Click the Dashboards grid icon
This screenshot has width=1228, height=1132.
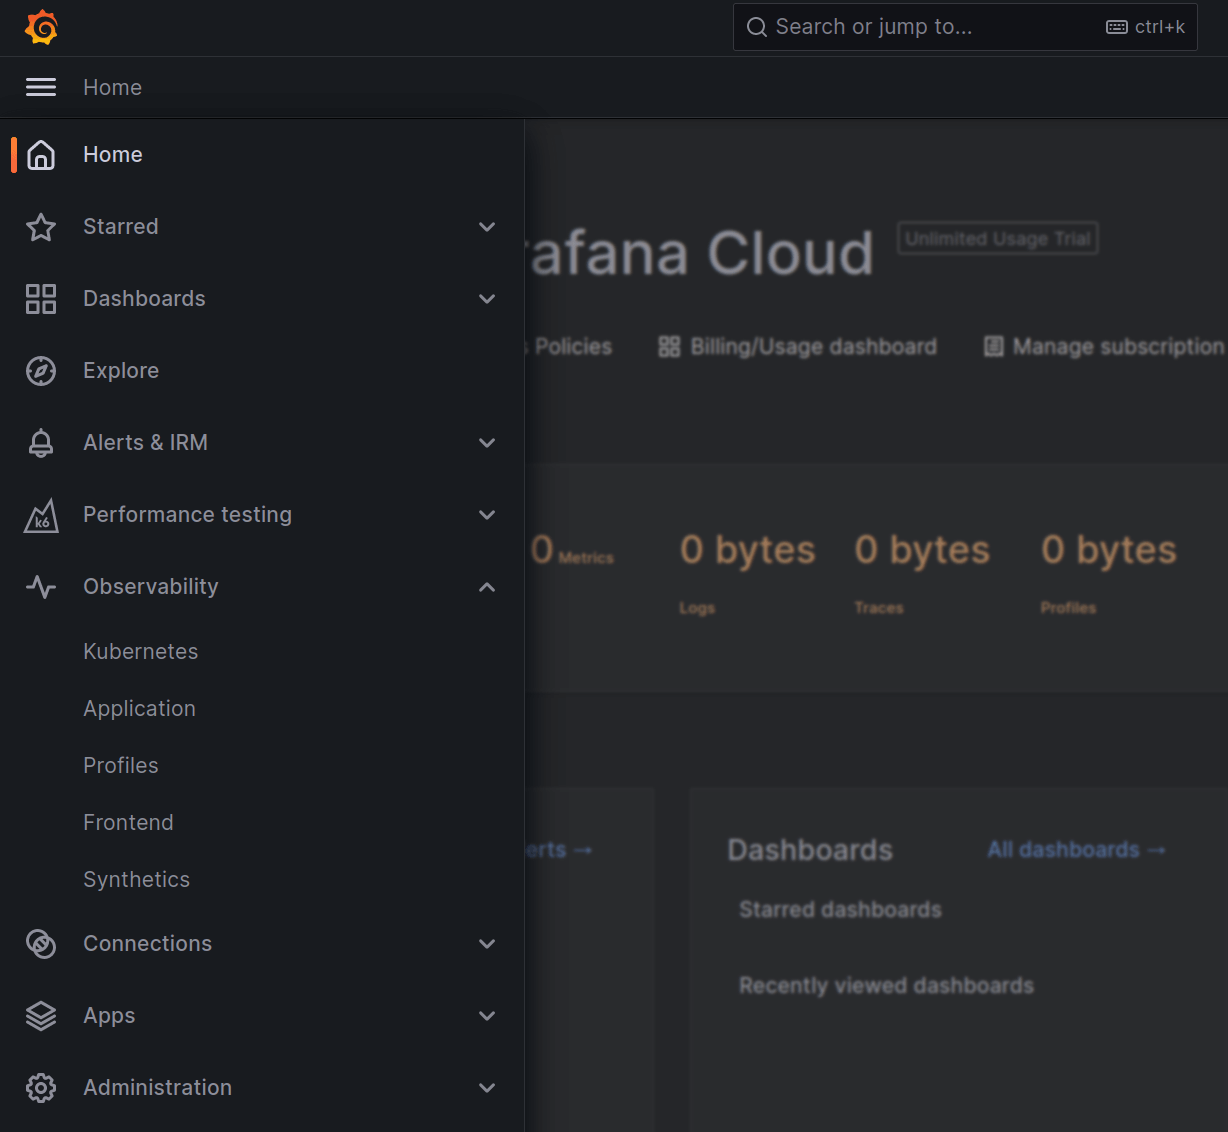coord(41,299)
